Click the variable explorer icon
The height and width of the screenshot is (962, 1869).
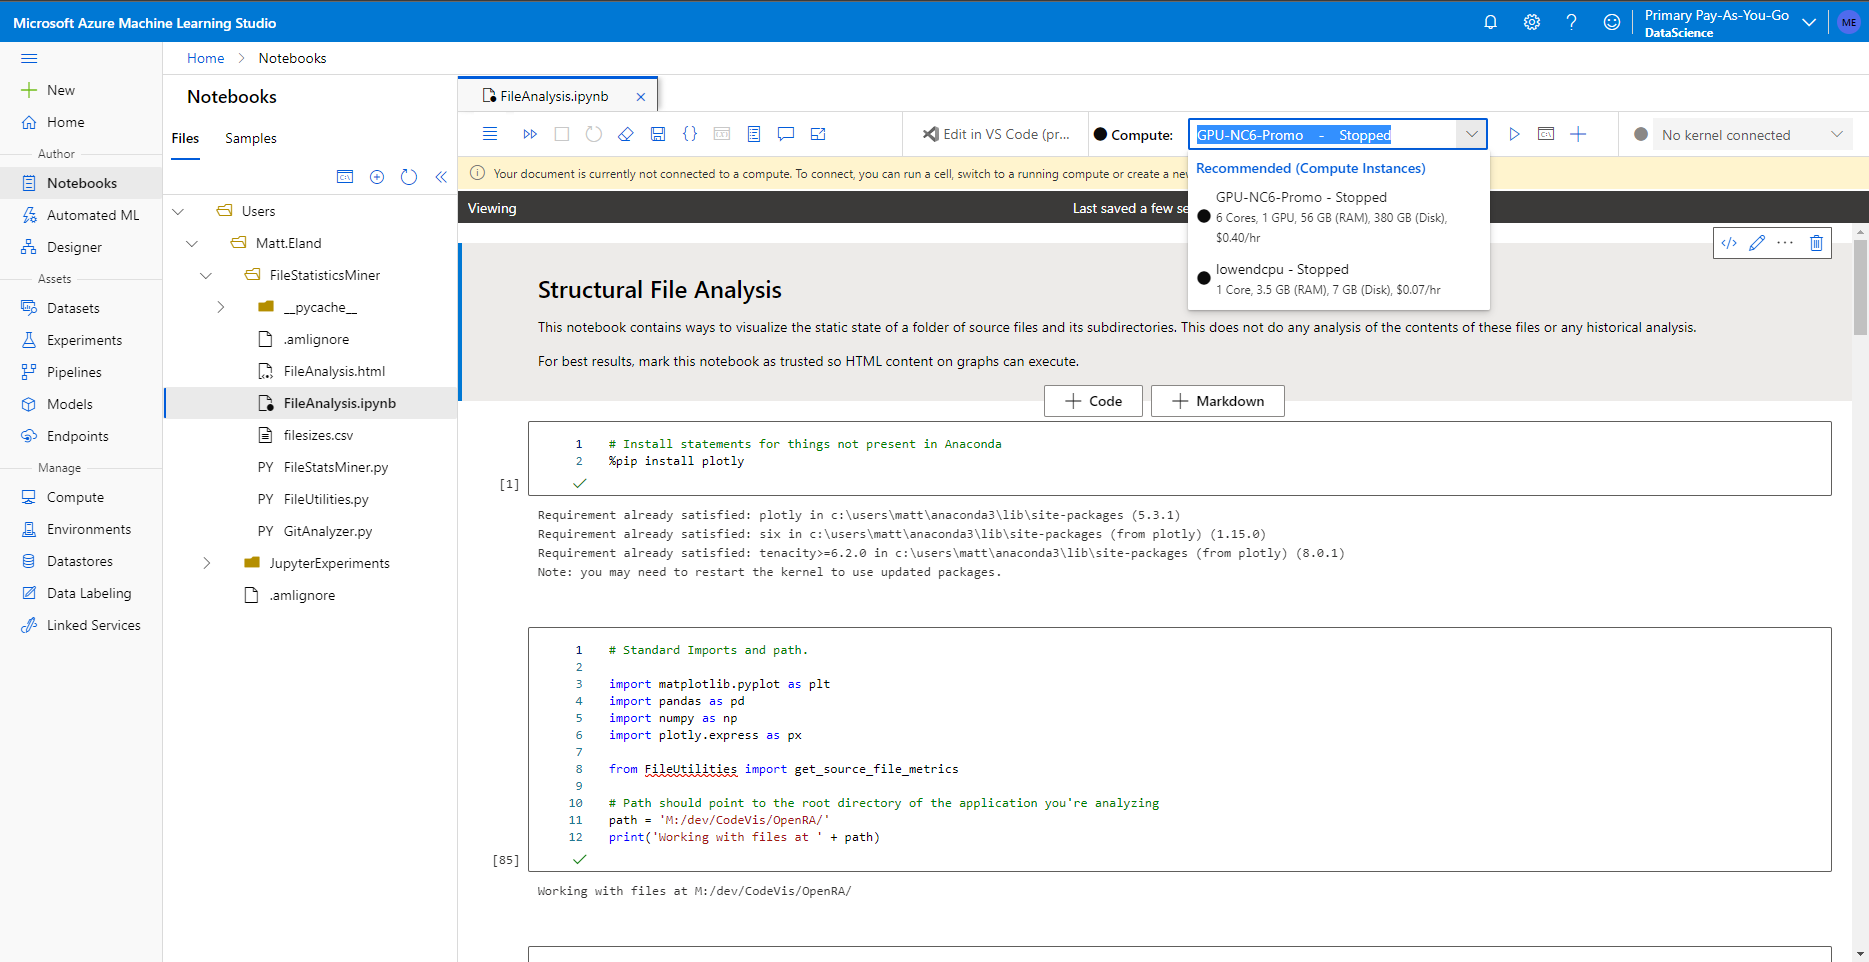tap(722, 134)
